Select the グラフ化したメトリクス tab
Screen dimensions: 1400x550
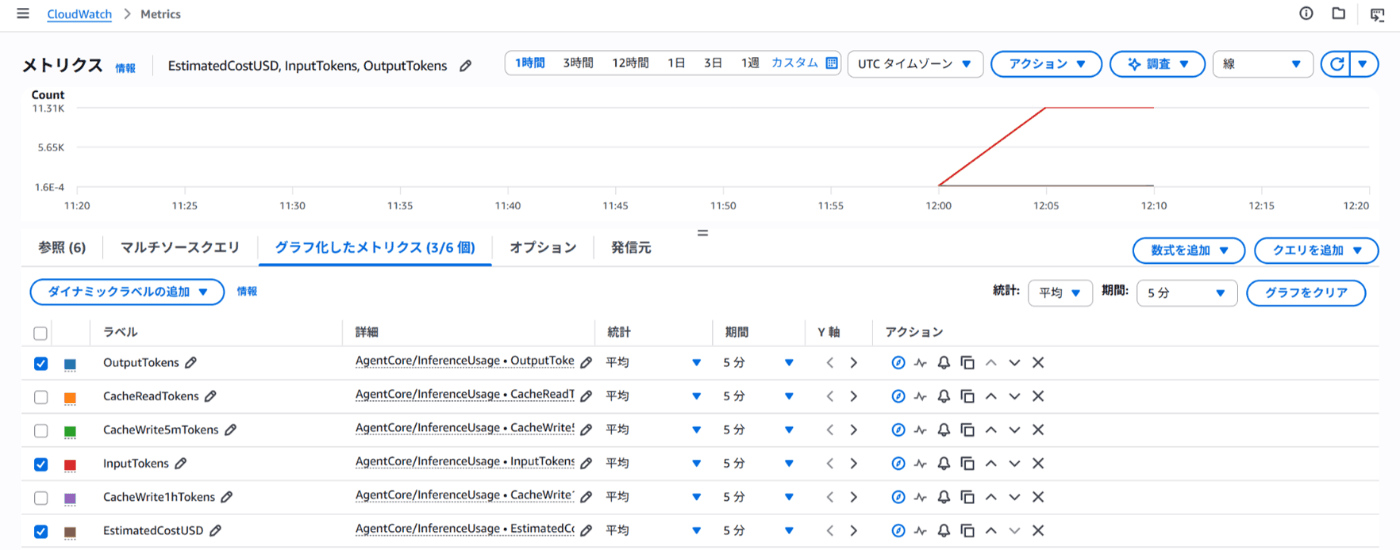pyautogui.click(x=375, y=247)
